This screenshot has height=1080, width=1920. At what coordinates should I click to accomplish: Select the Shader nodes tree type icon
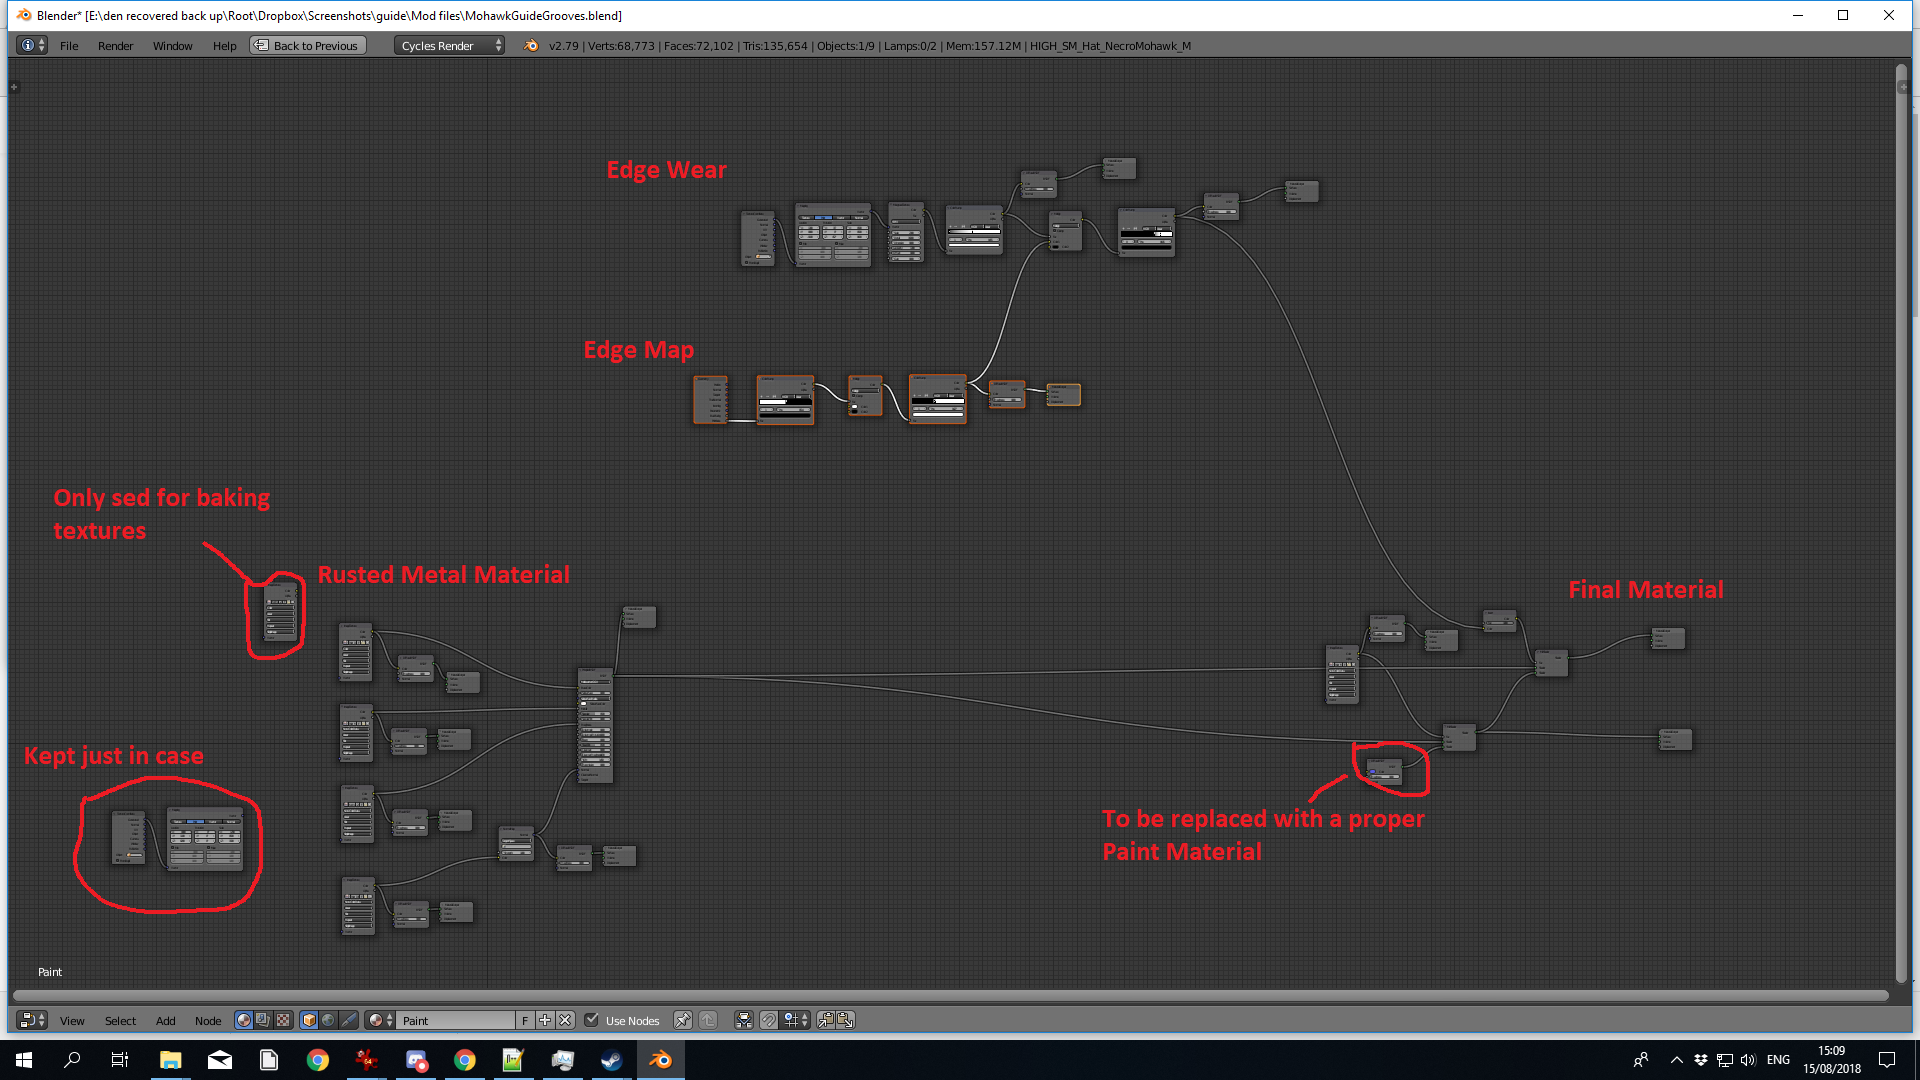tap(244, 1020)
